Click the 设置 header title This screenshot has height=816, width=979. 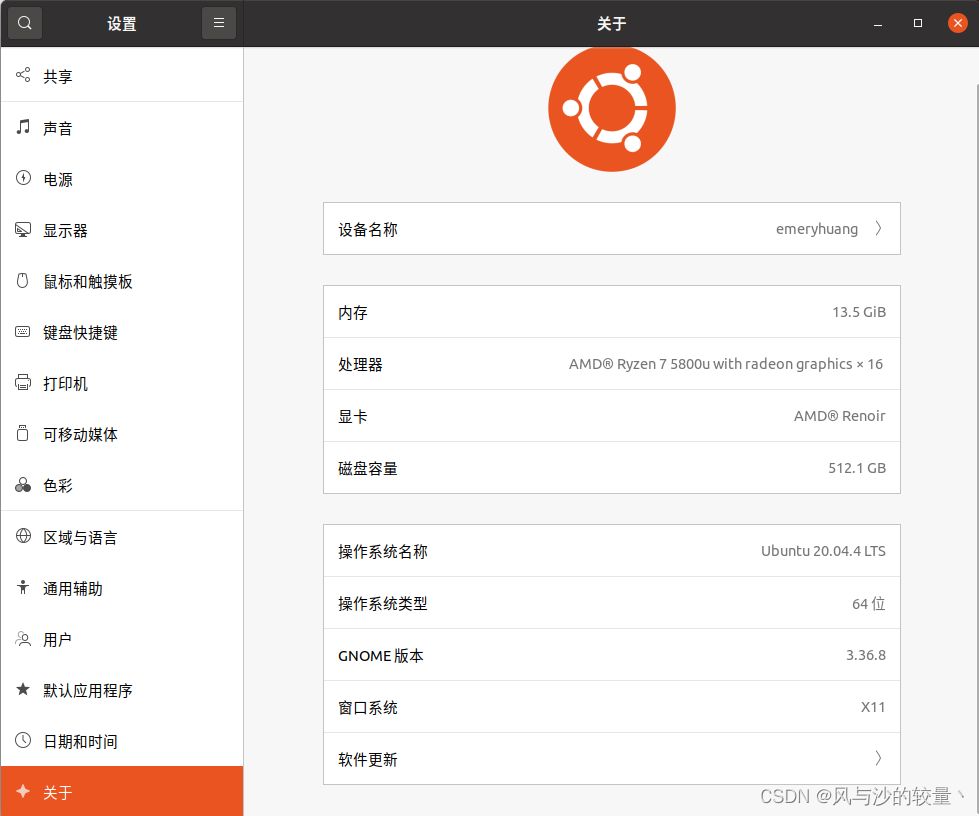[x=122, y=23]
